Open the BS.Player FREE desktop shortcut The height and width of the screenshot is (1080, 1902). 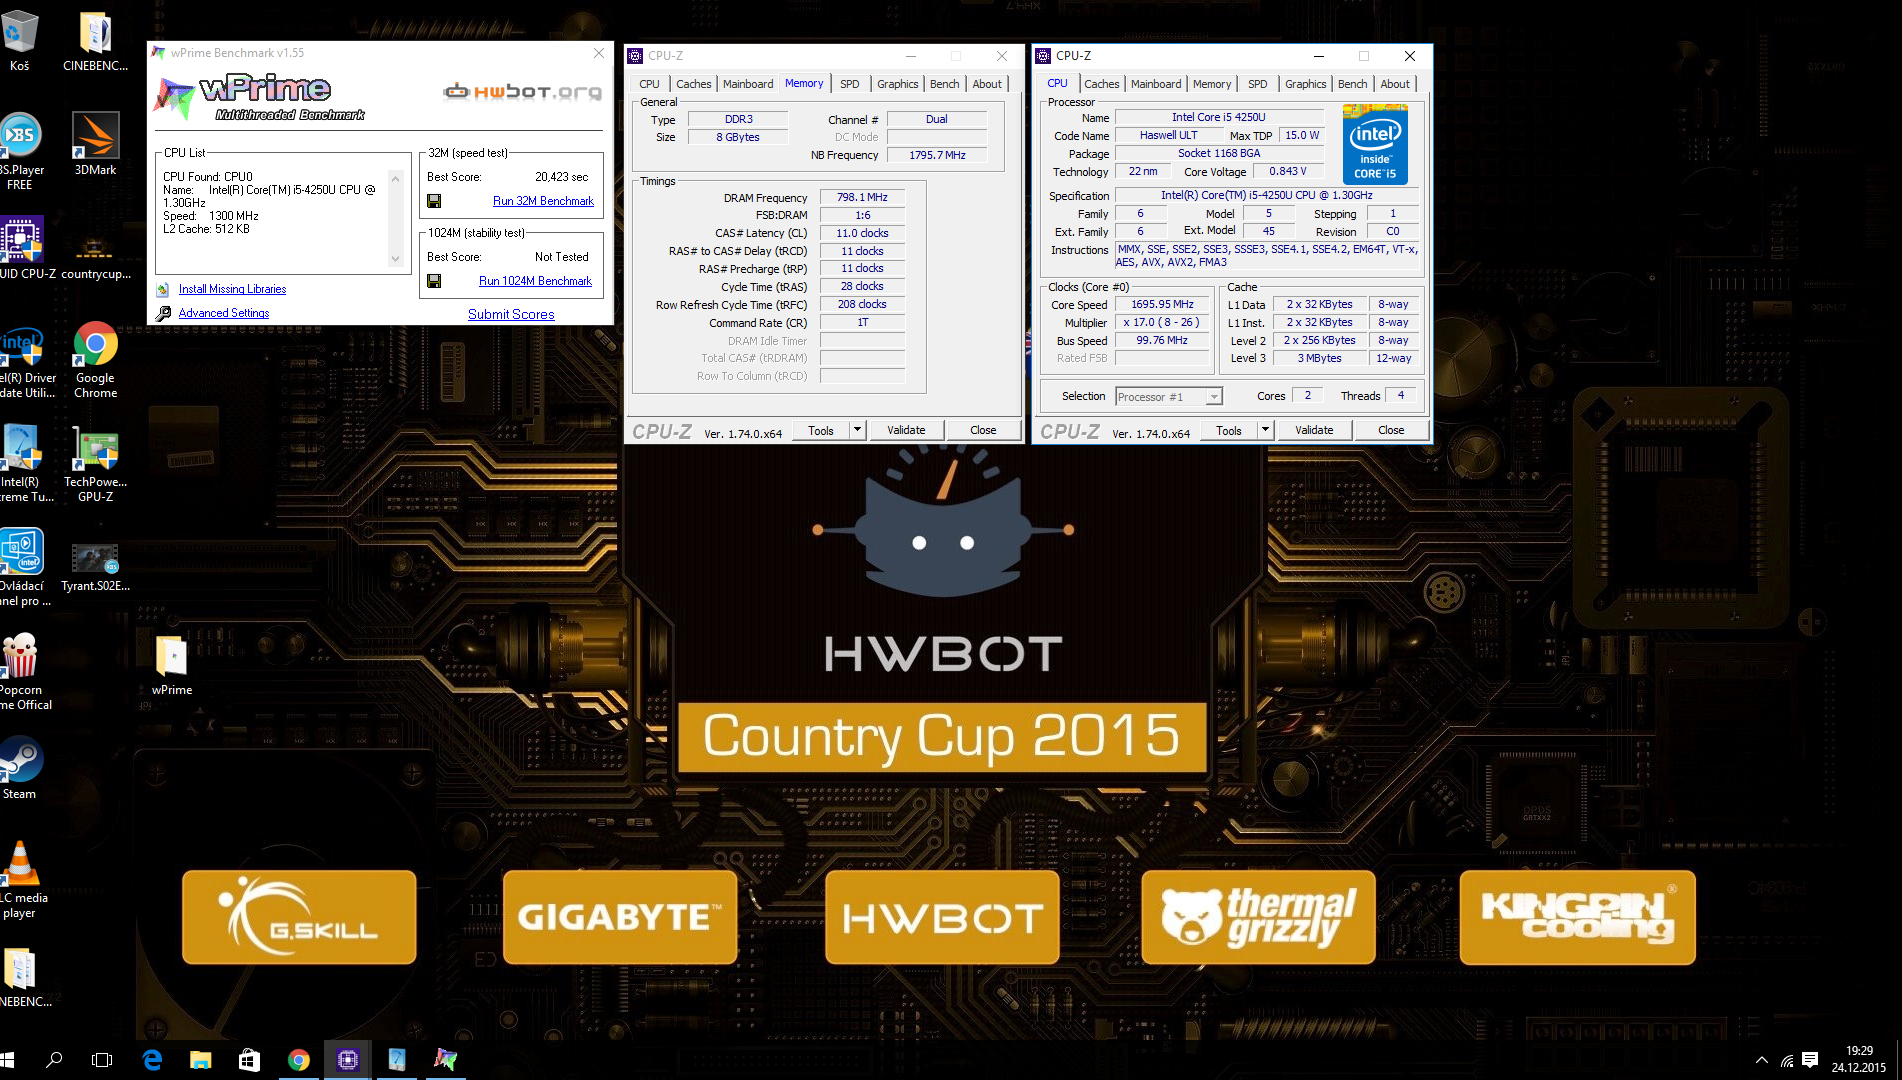click(x=20, y=150)
